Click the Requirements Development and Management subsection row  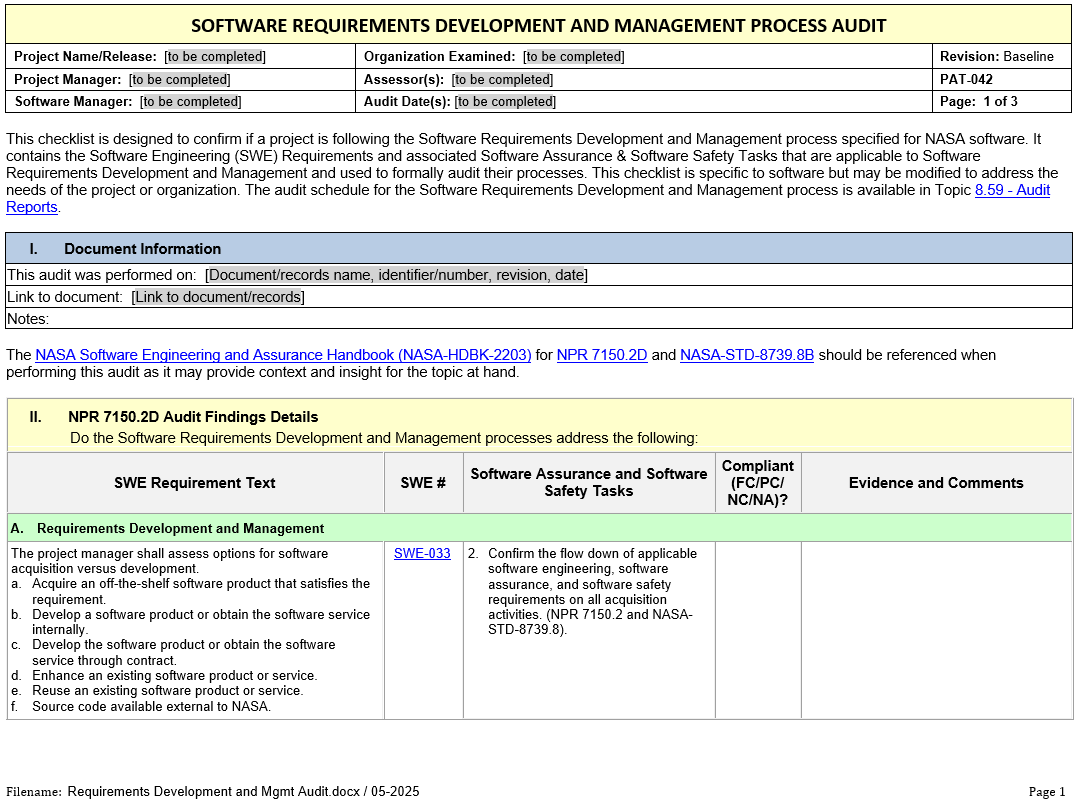[x=180, y=528]
